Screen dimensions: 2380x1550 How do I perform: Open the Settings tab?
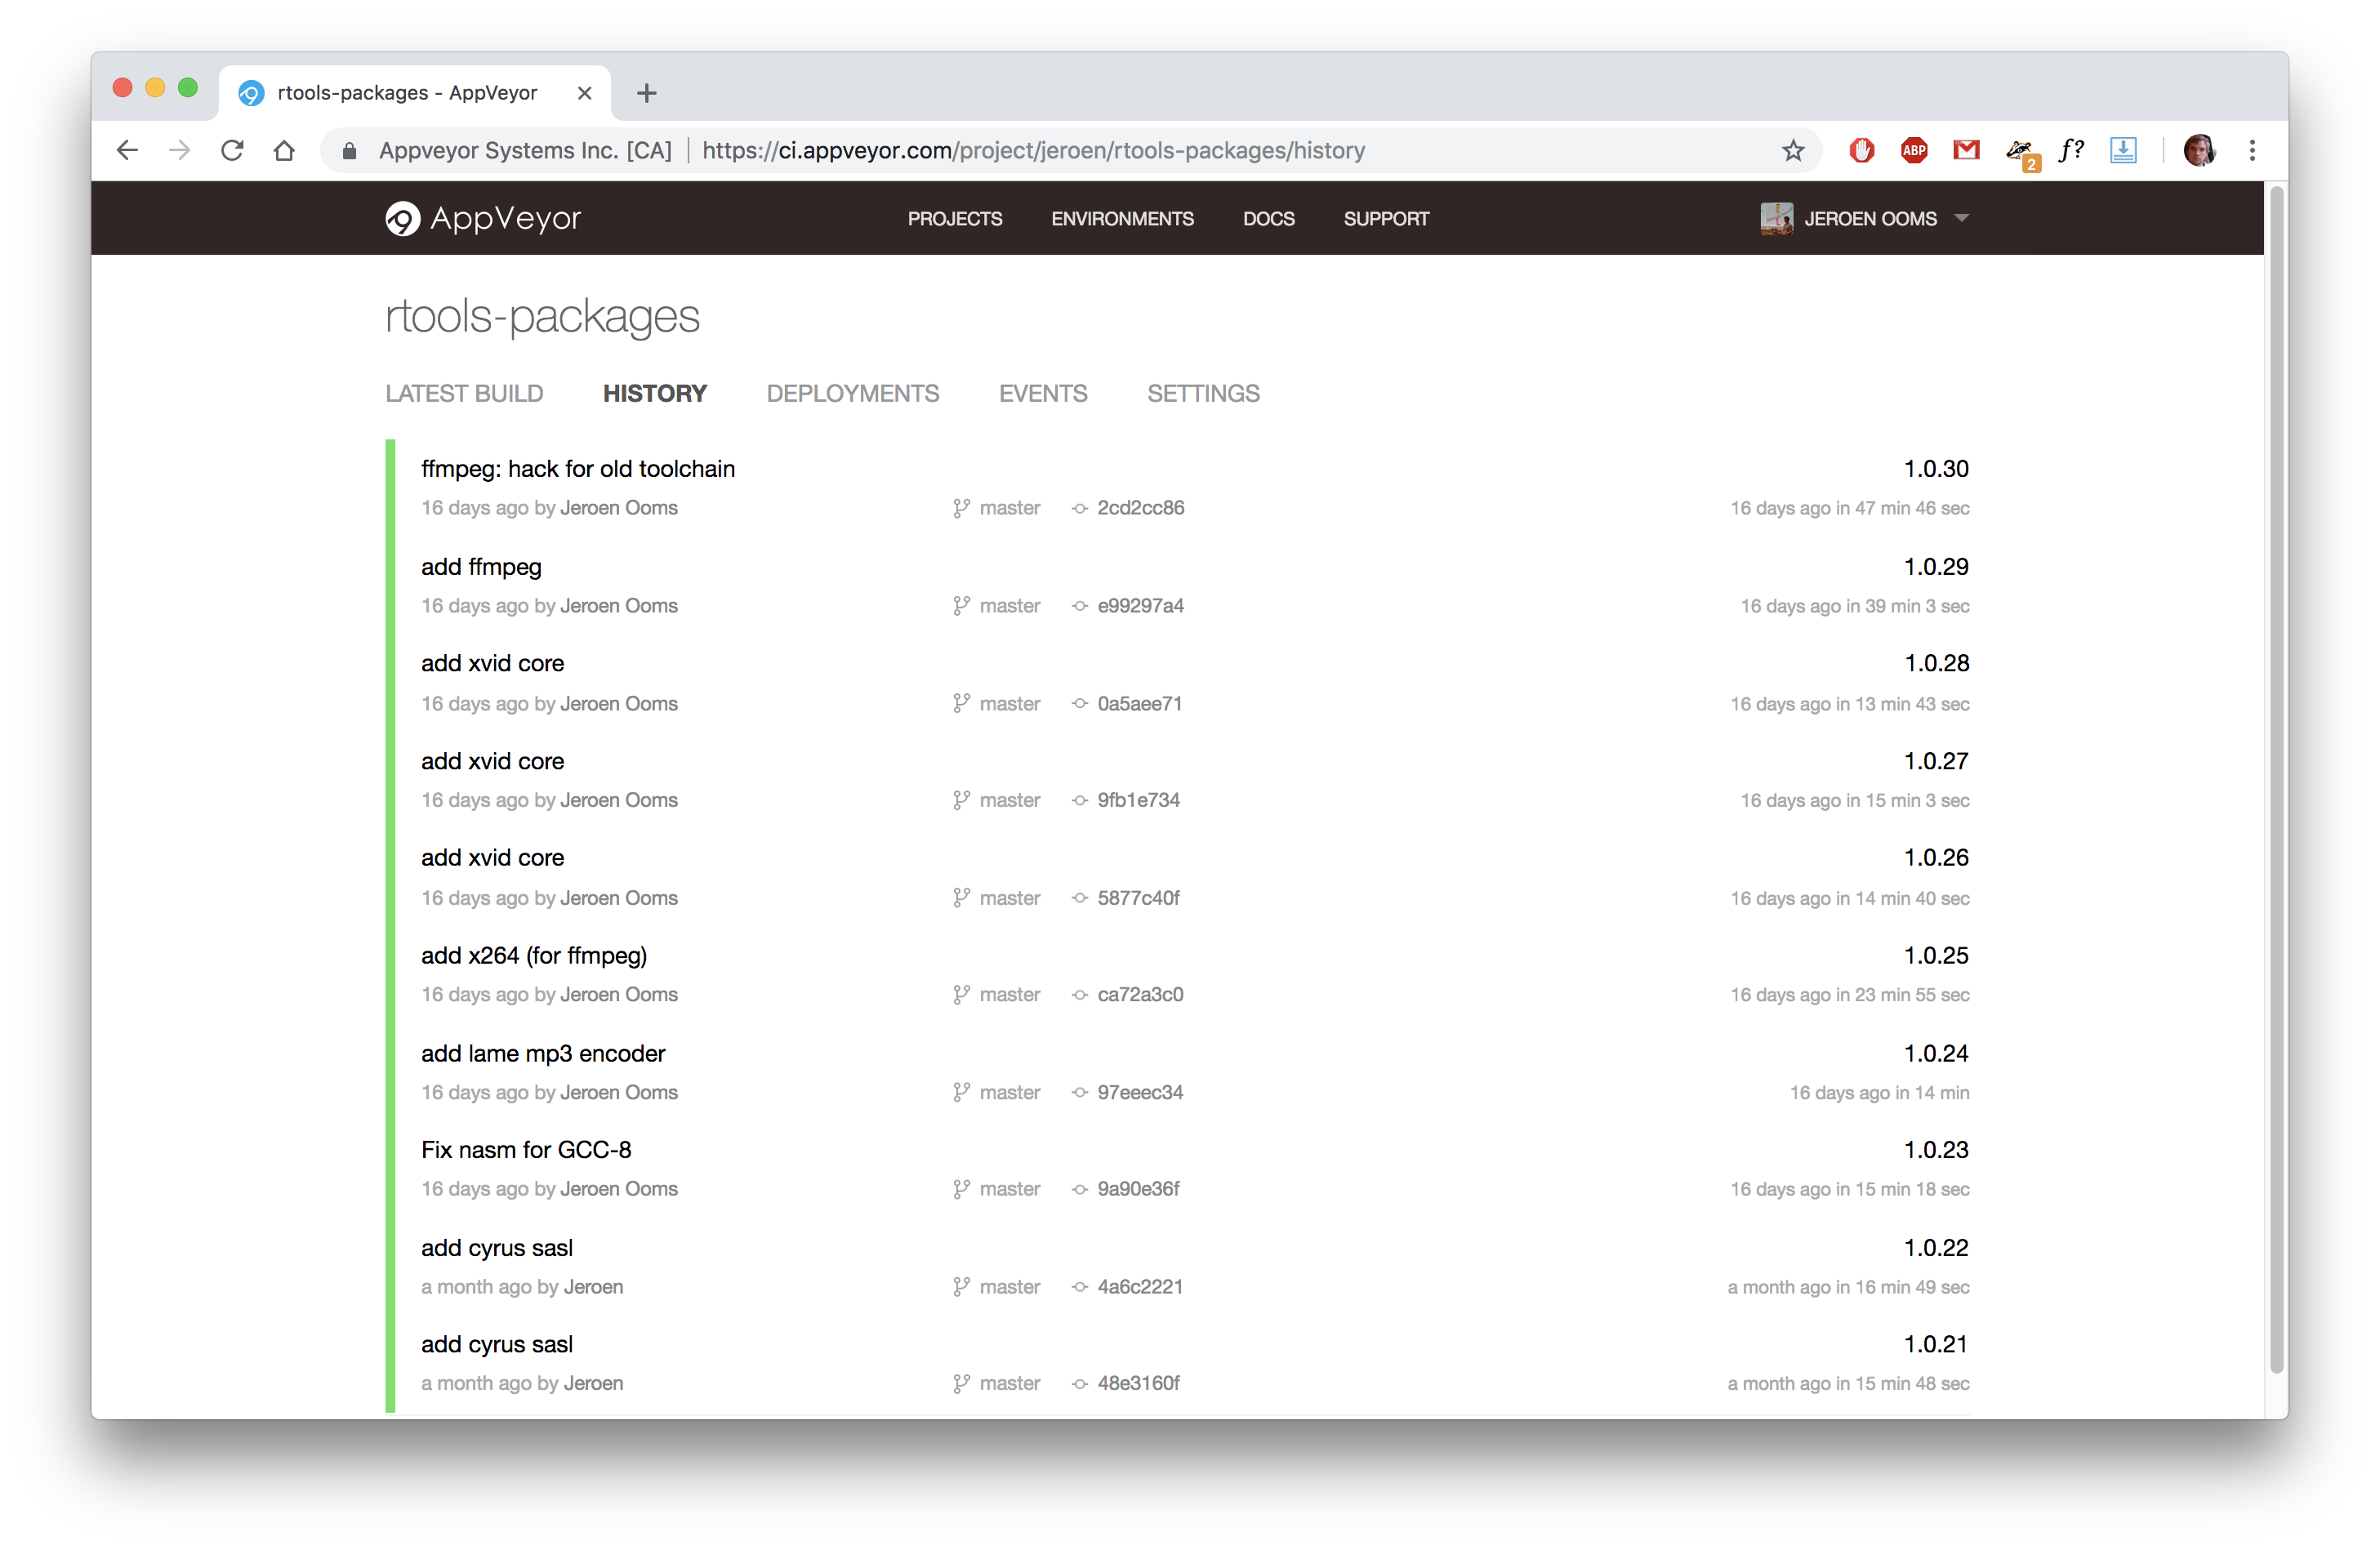point(1203,394)
